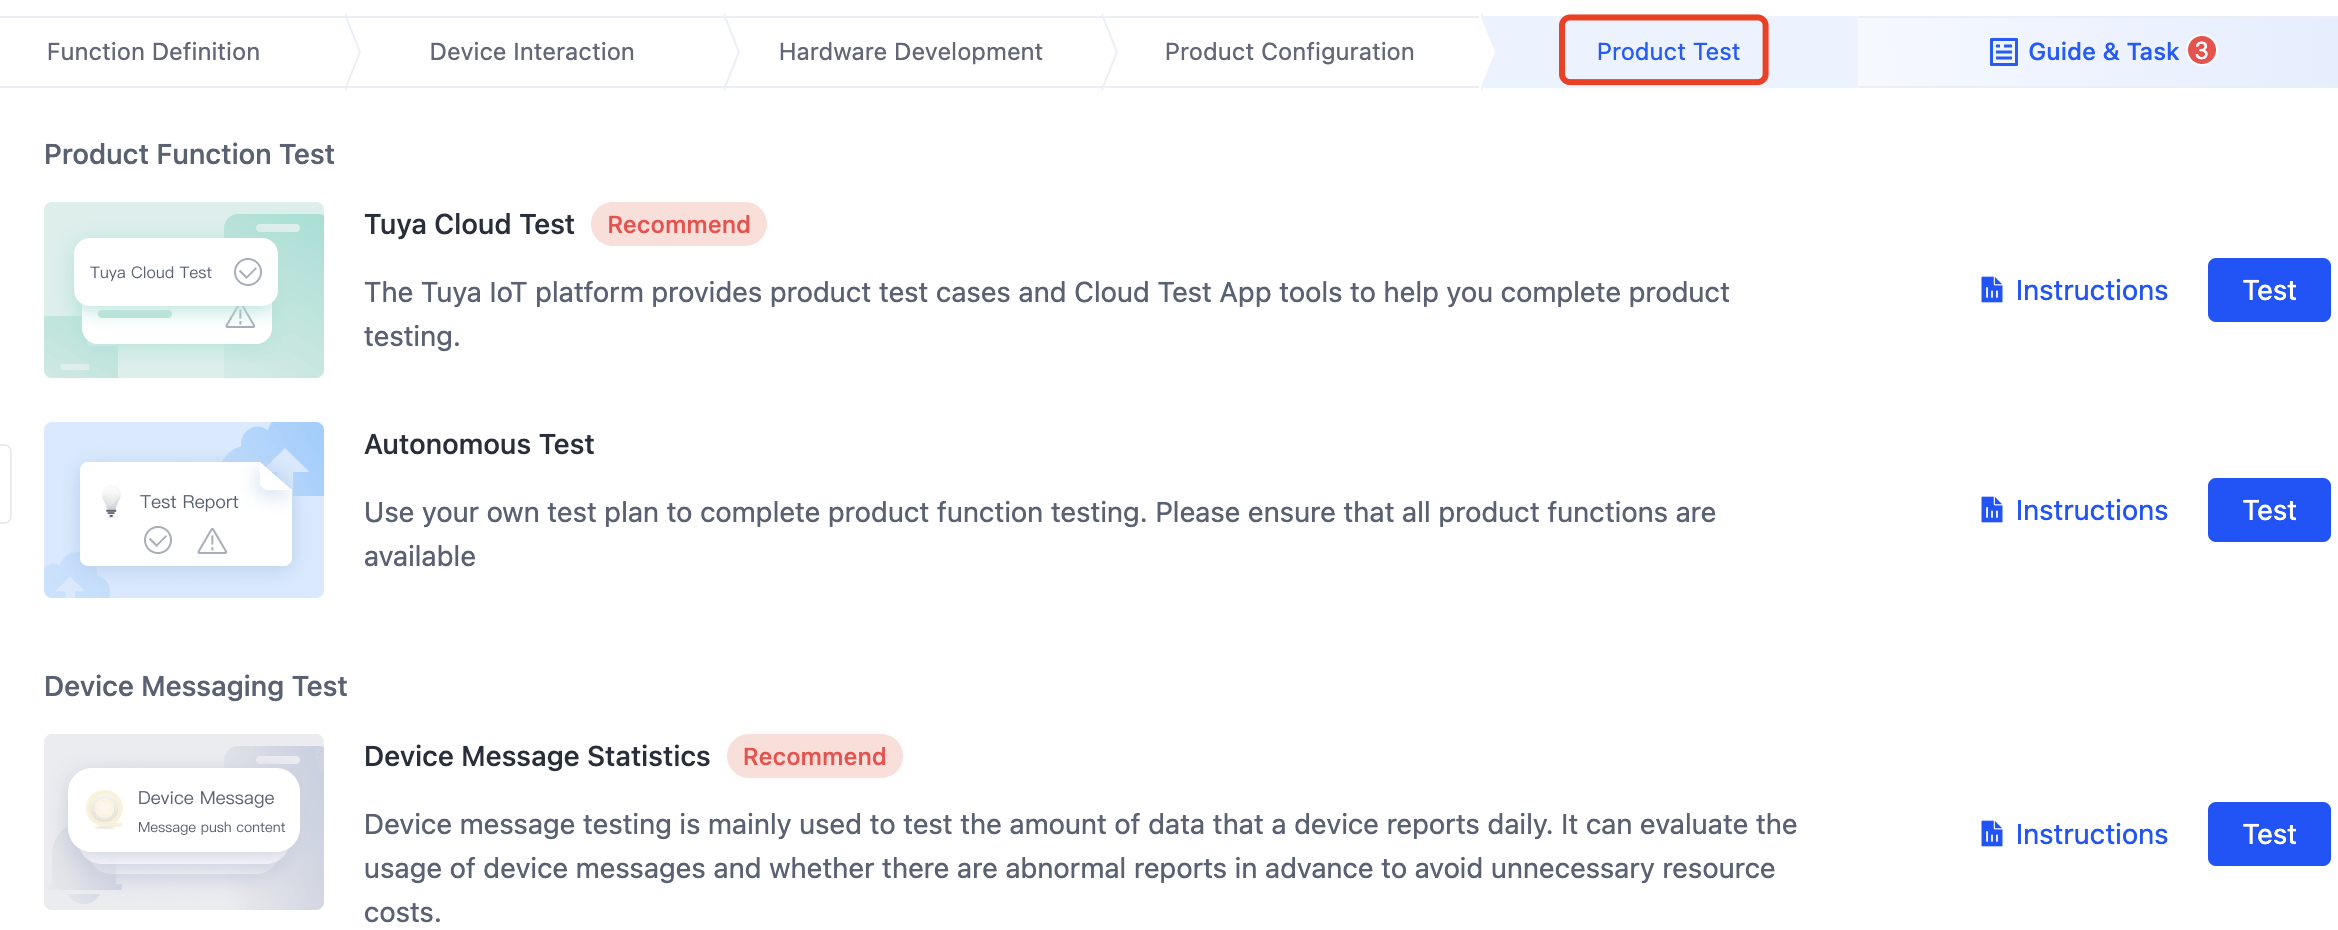2338x930 pixels.
Task: Click the Recommend tag next to Device Message Statistics
Action: coord(815,757)
